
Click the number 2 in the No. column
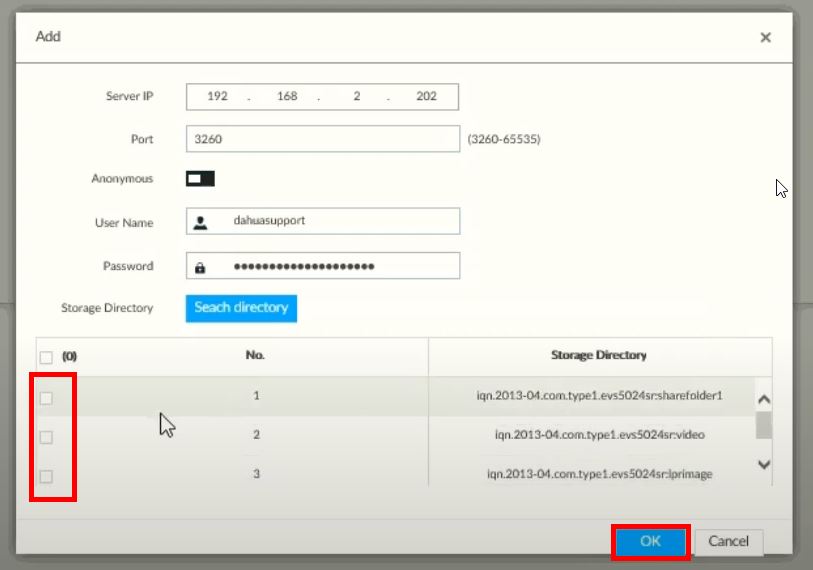(256, 435)
